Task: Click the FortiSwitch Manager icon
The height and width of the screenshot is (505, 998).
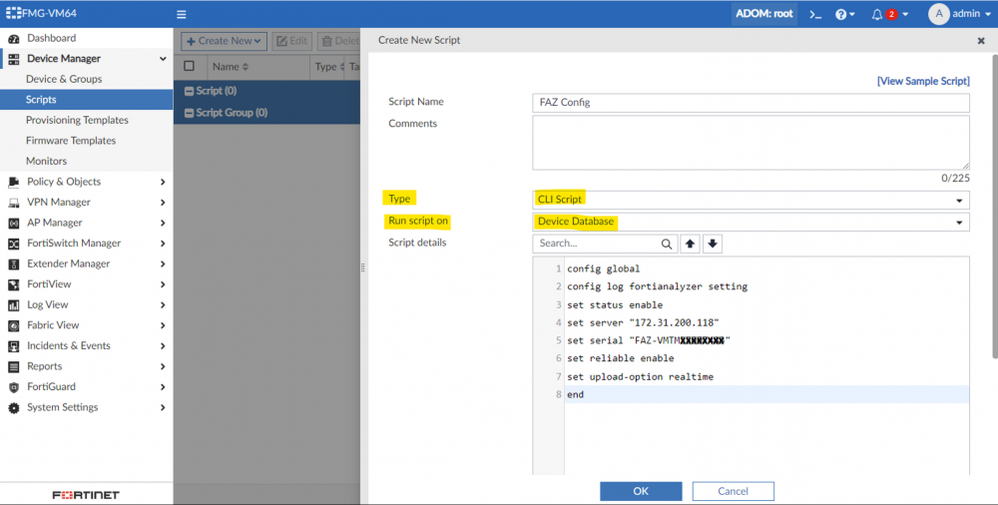Action: pos(13,243)
